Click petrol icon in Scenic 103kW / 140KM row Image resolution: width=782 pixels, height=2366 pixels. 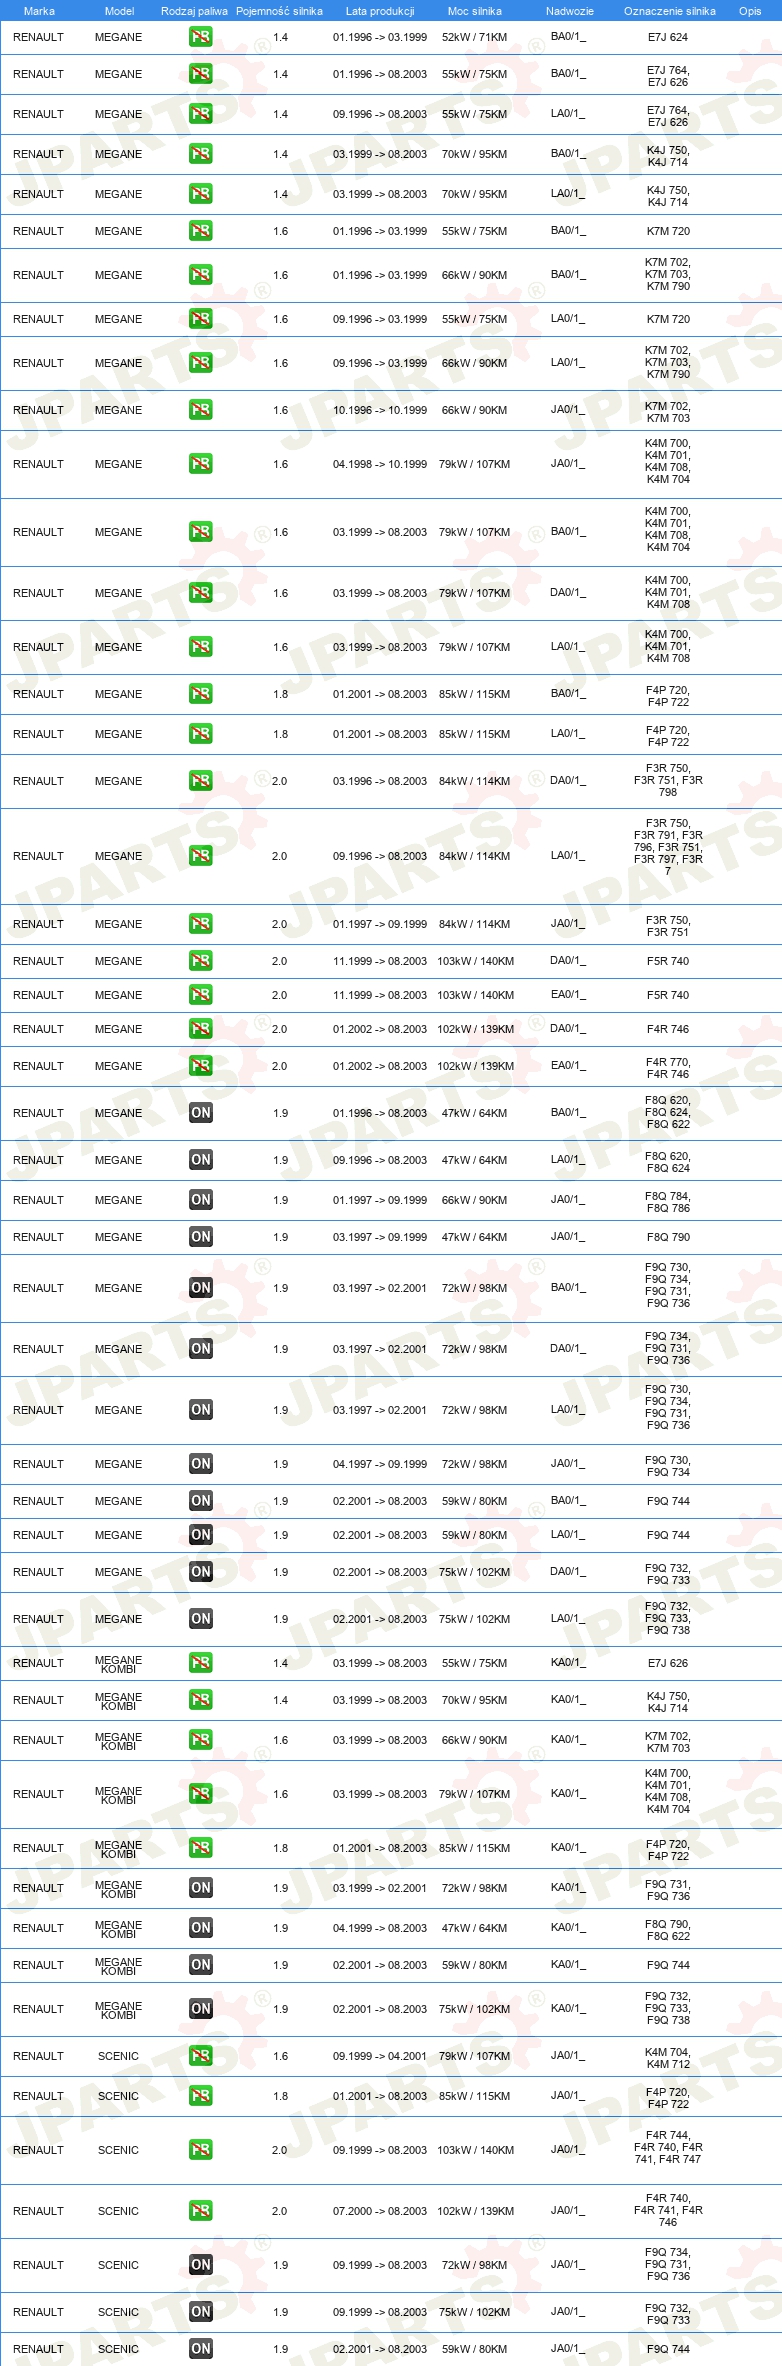200,2150
